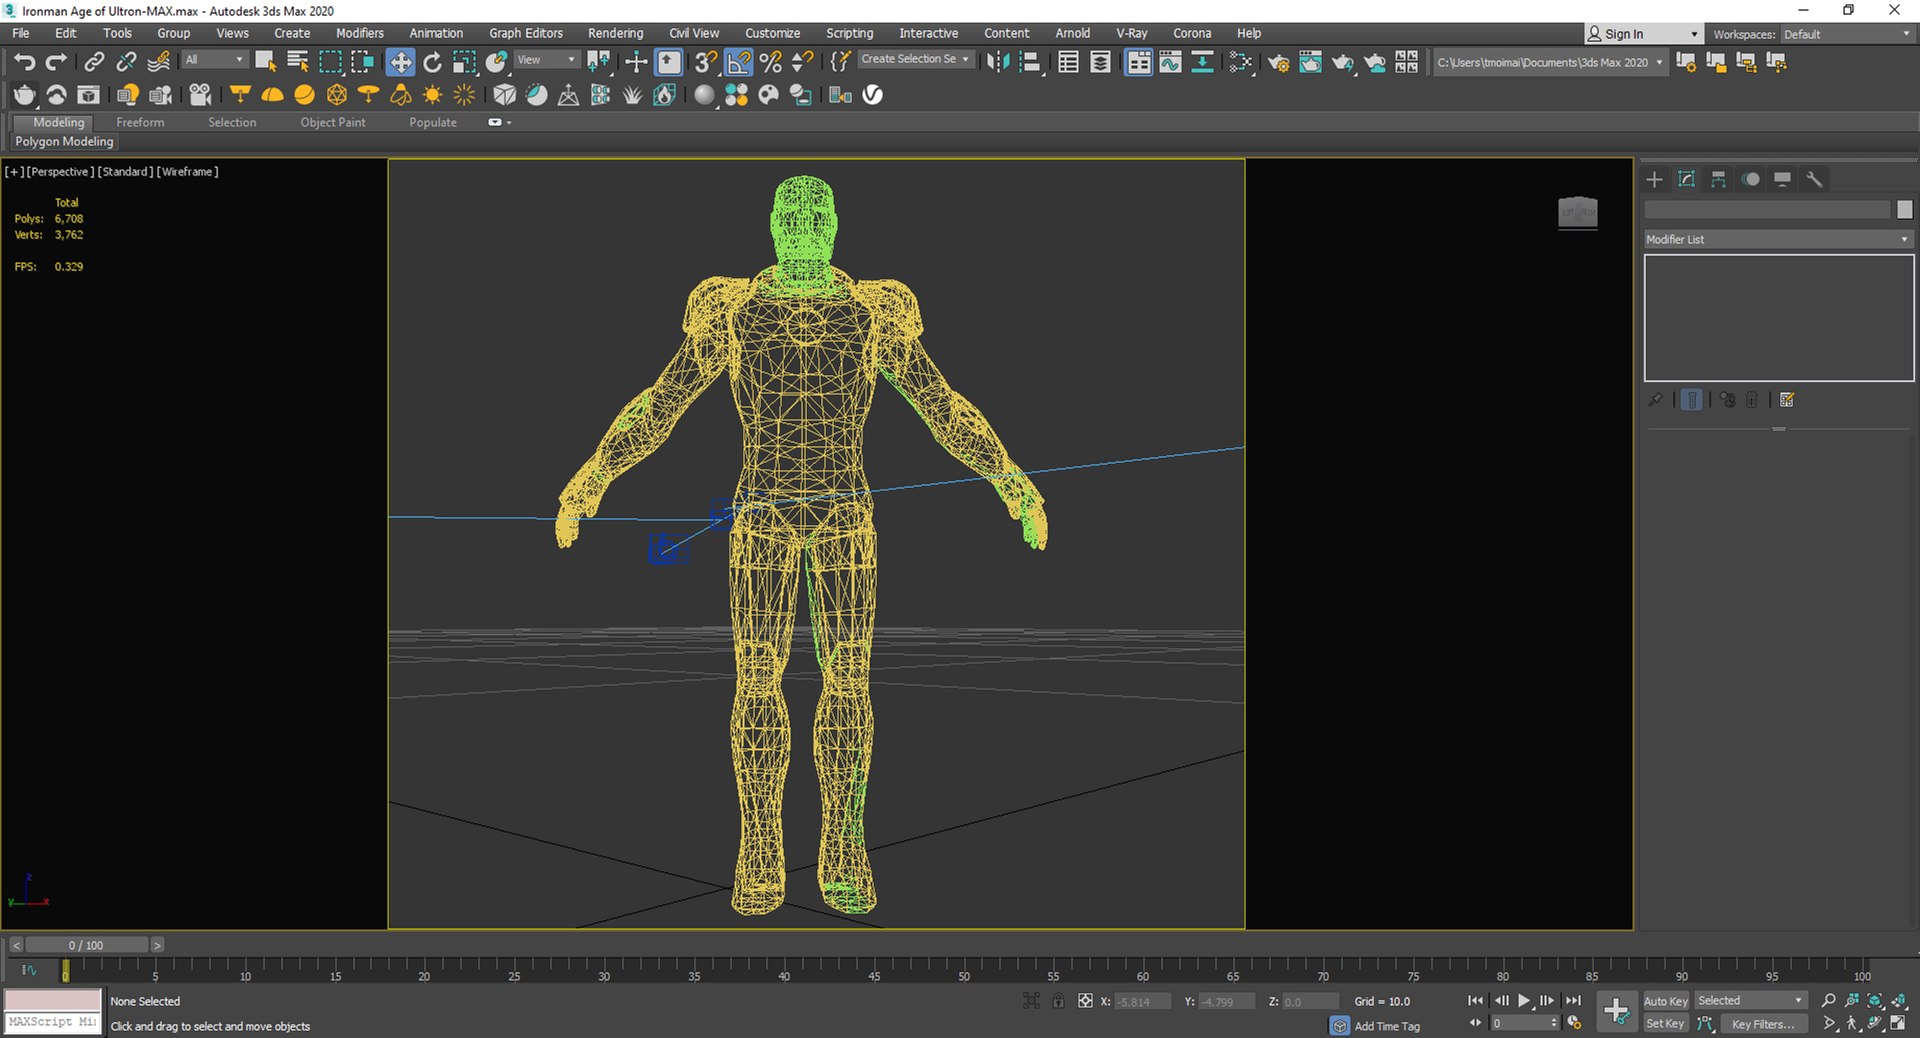This screenshot has width=1920, height=1038.
Task: Open the Utilities wrench panel tab
Action: [1814, 179]
